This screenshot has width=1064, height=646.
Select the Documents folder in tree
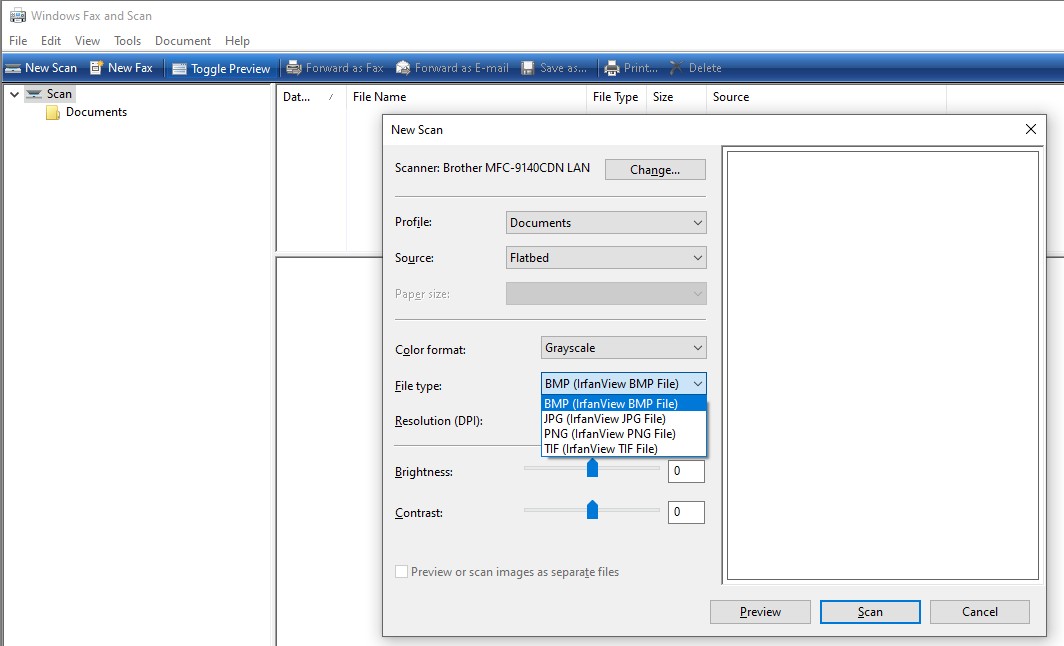[x=95, y=112]
